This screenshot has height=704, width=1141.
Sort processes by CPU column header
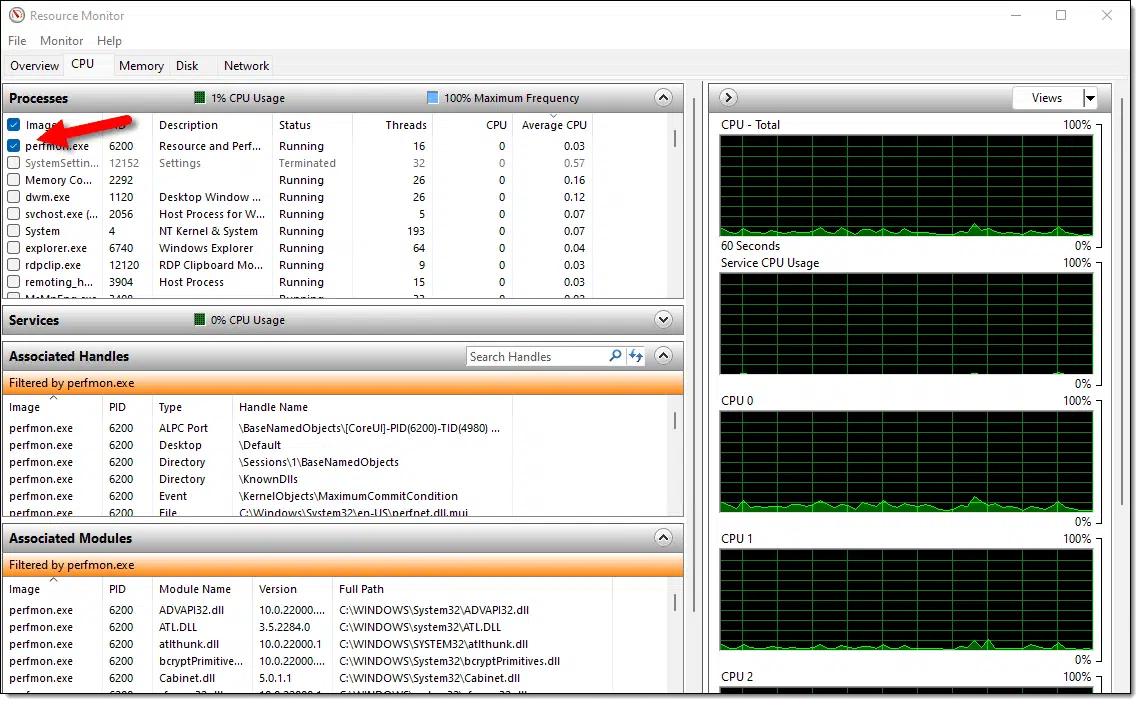tap(496, 125)
